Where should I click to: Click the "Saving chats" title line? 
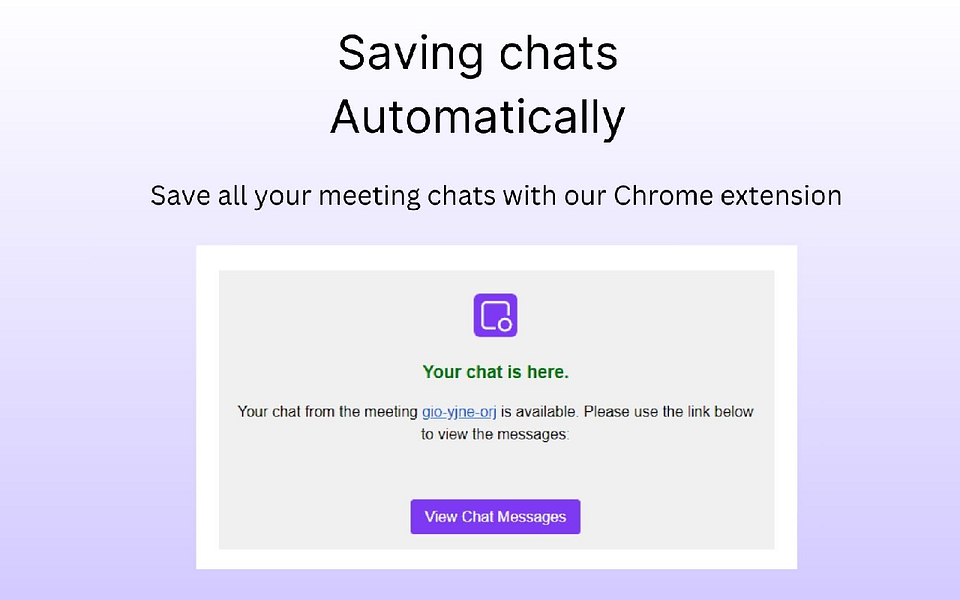tap(477, 53)
